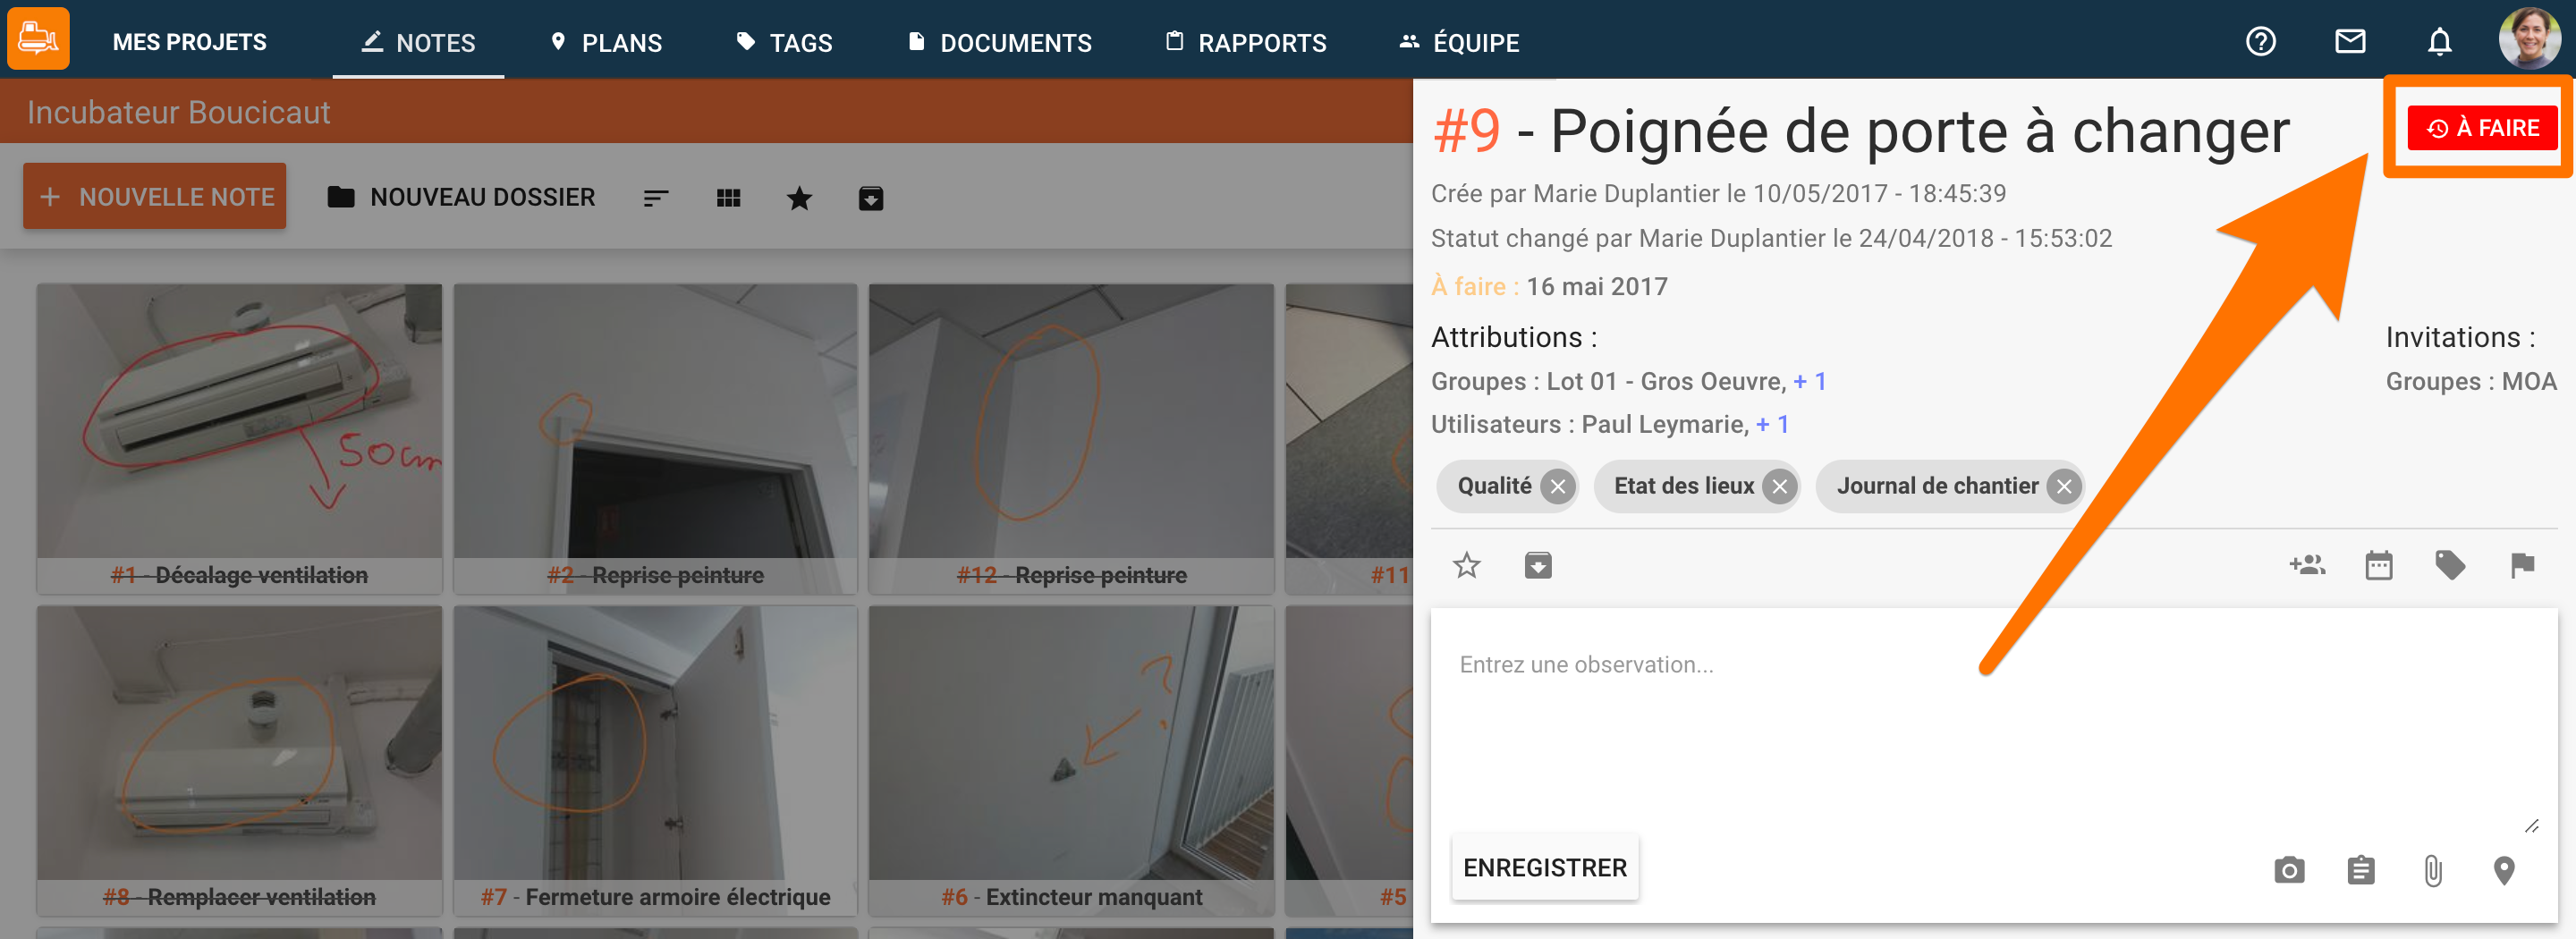Switch to the PLANS tab
2576x939 pixels.
pyautogui.click(x=606, y=42)
